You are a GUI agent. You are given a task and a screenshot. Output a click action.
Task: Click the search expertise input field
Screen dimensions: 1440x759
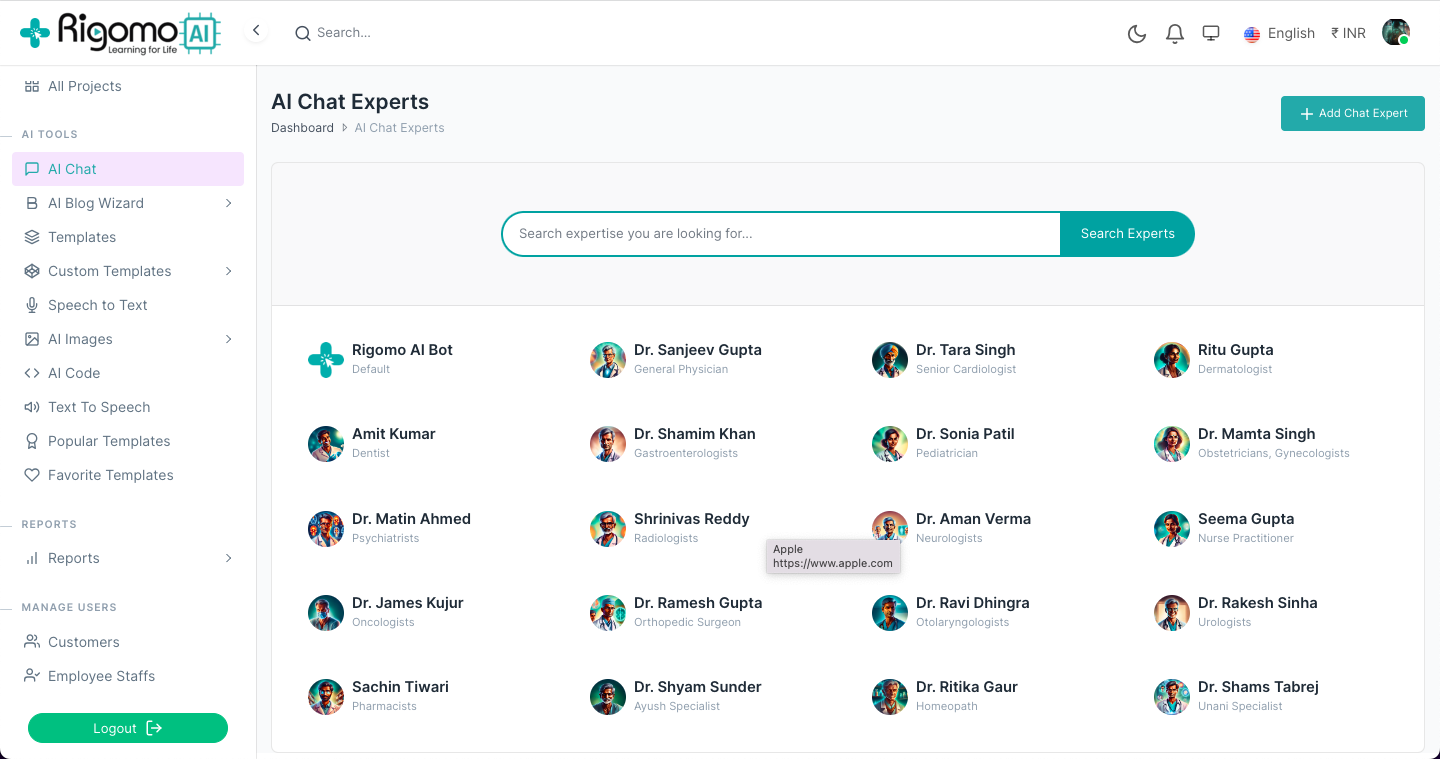point(780,234)
